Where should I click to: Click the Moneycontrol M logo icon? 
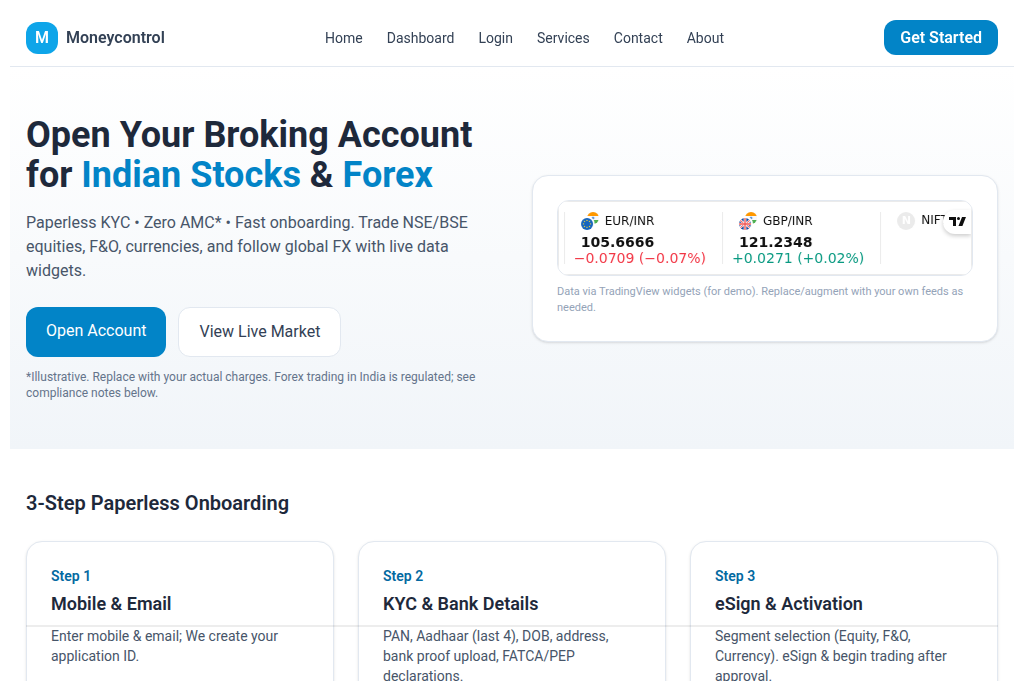tap(41, 37)
